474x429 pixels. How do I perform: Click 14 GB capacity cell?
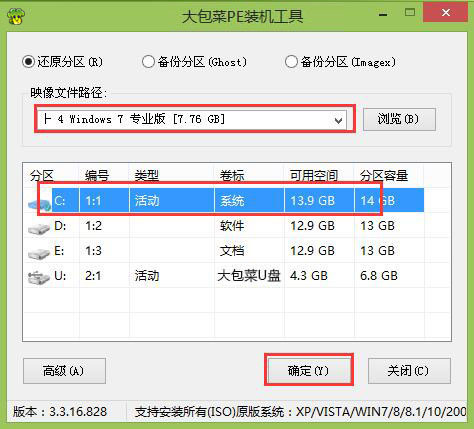pyautogui.click(x=377, y=201)
